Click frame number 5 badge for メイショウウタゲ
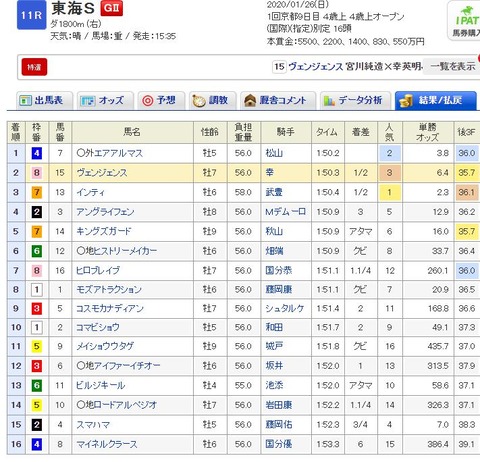480x462 pixels. [x=37, y=346]
